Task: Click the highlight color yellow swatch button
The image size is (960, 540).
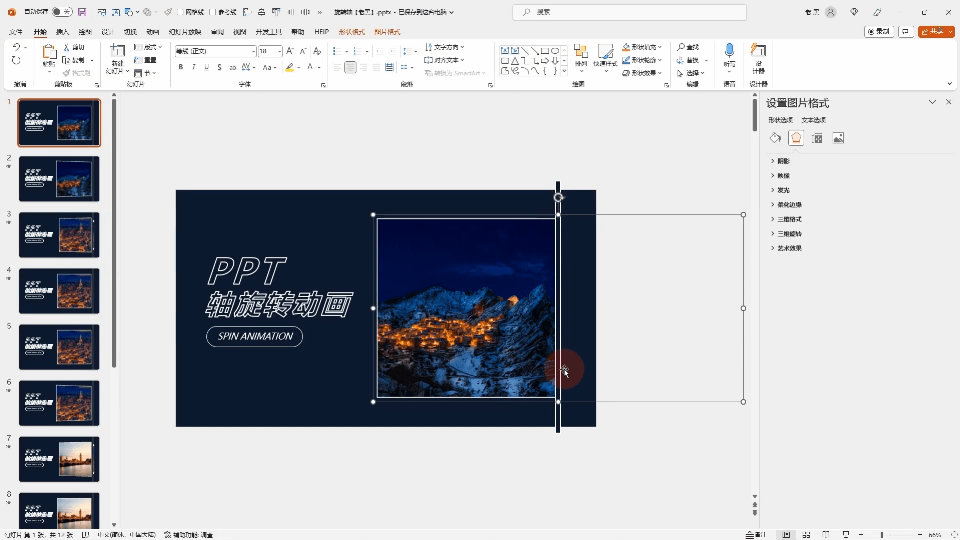Action: point(290,67)
